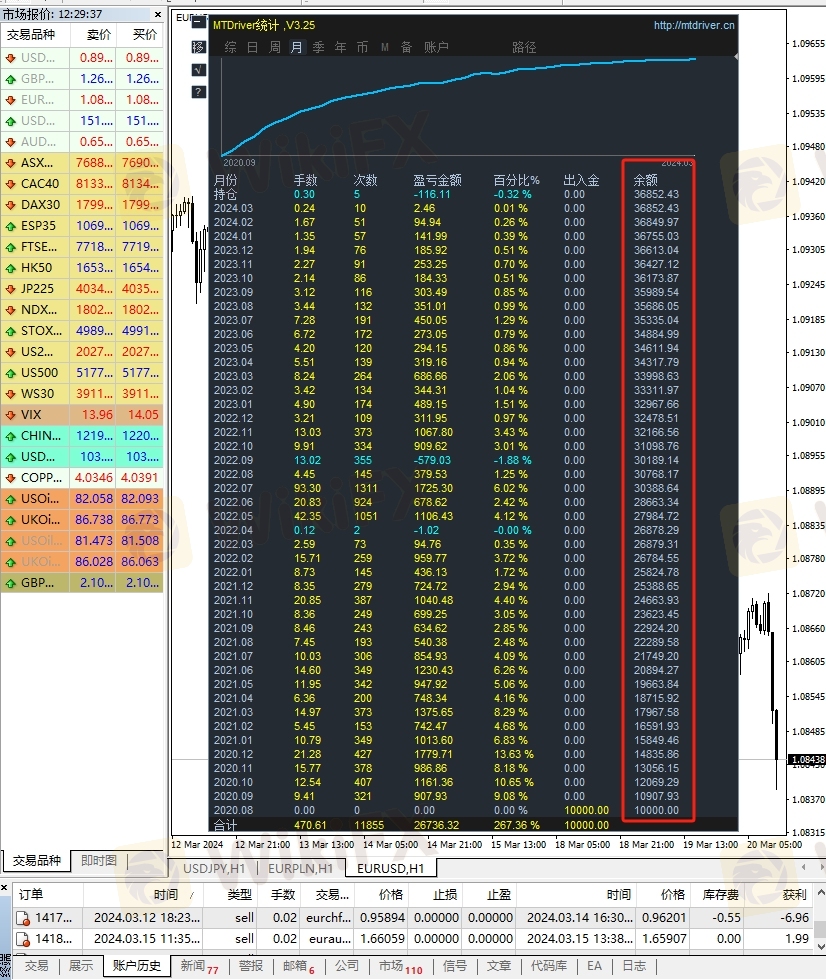Viewport: 826px width, 980px height.
Task: Click the CHIN up arrow icon
Action: [x=11, y=436]
